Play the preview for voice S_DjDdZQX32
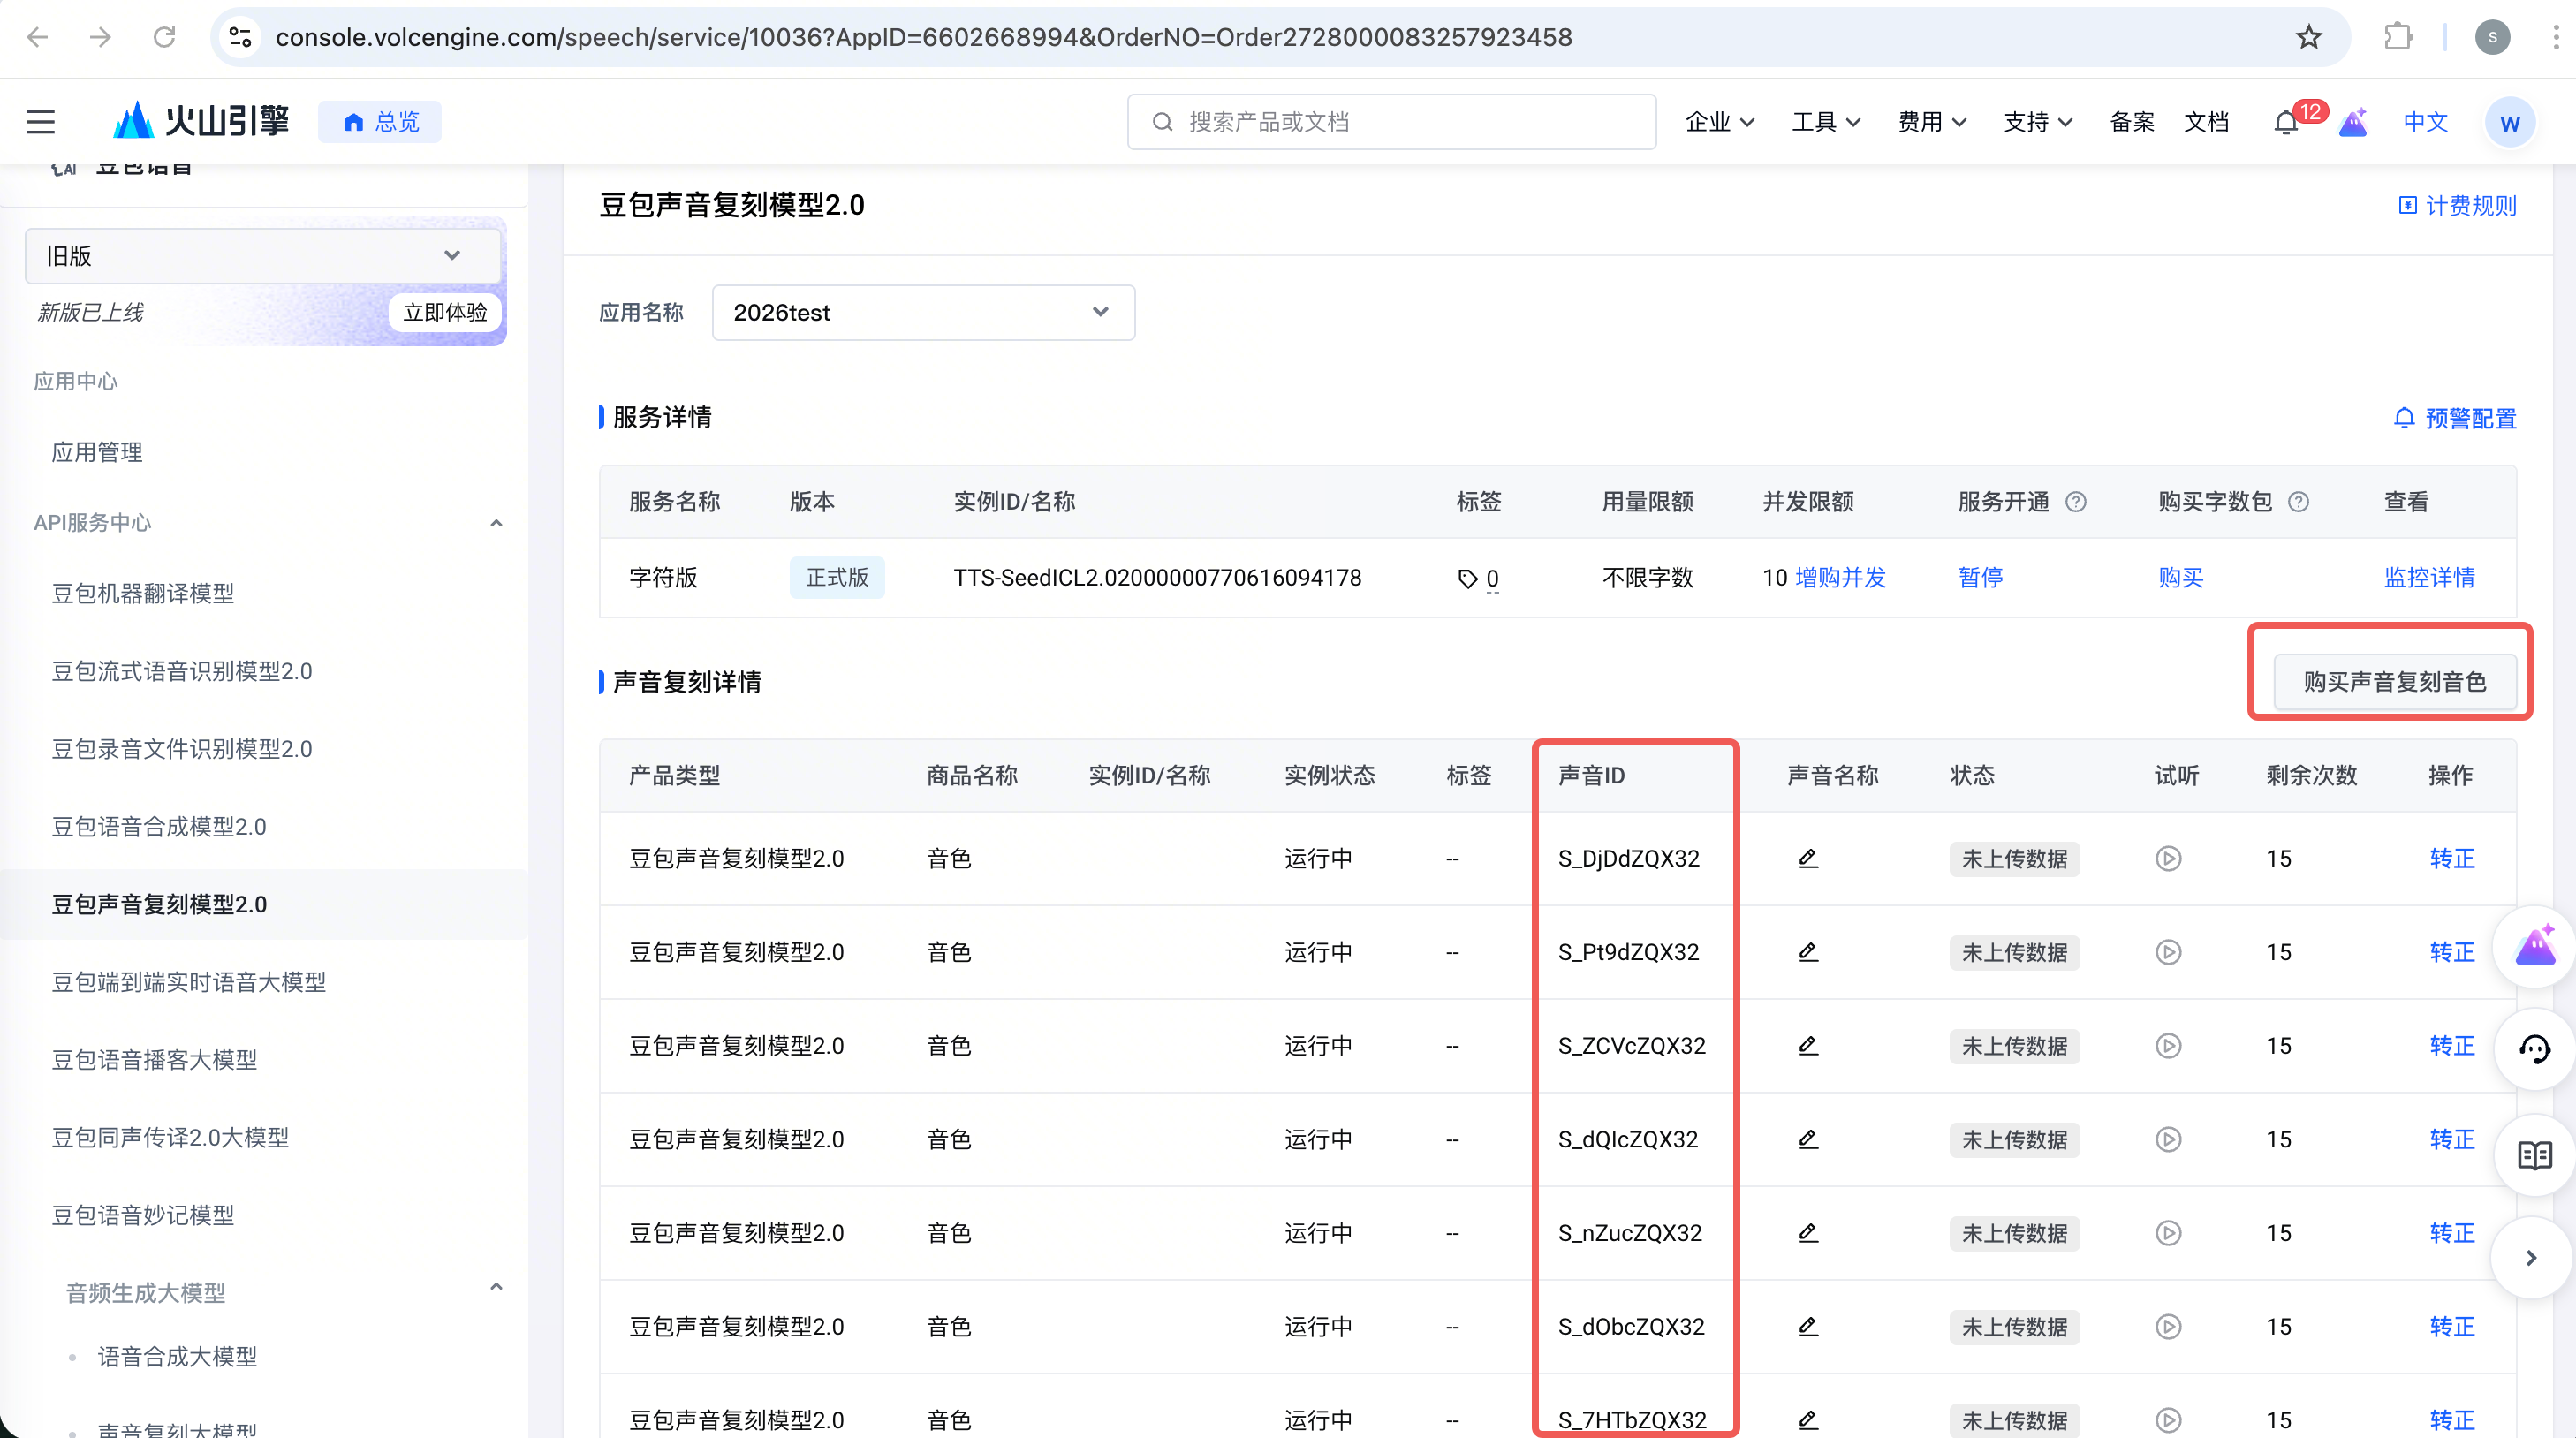Image resolution: width=2576 pixels, height=1438 pixels. pyautogui.click(x=2168, y=859)
